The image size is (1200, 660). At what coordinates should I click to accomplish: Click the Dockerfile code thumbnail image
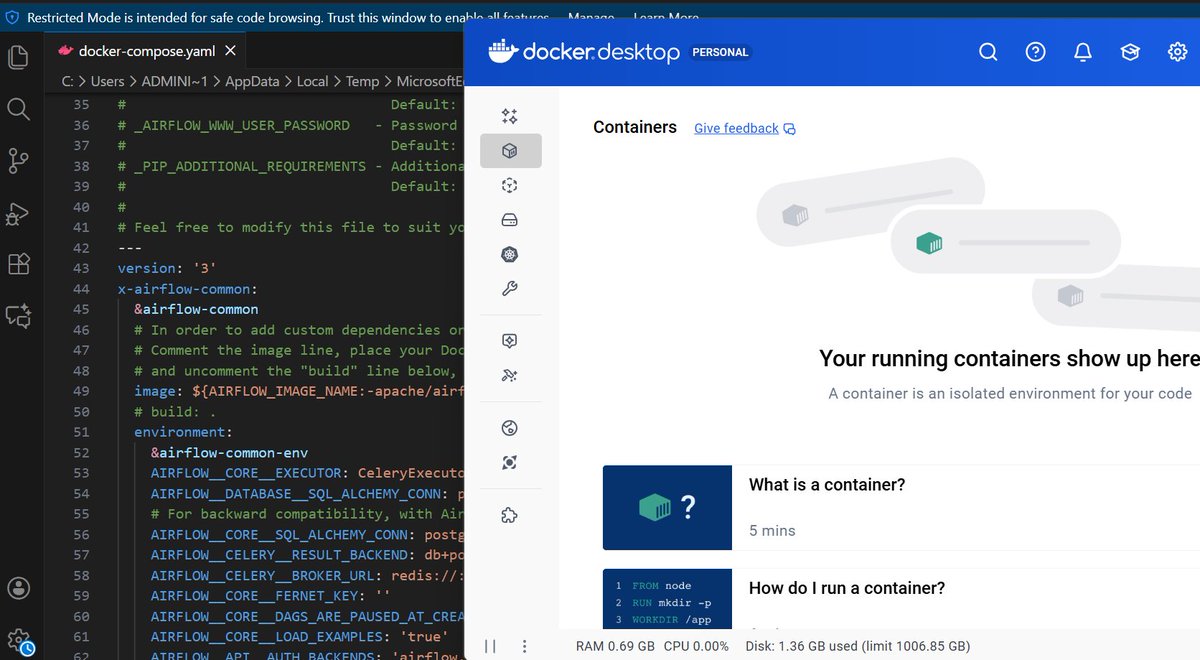point(667,598)
